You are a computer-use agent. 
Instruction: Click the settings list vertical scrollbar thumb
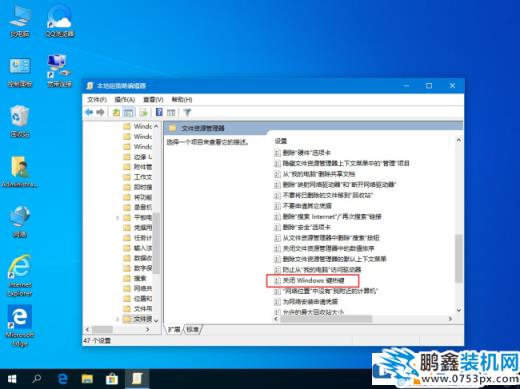click(x=459, y=258)
